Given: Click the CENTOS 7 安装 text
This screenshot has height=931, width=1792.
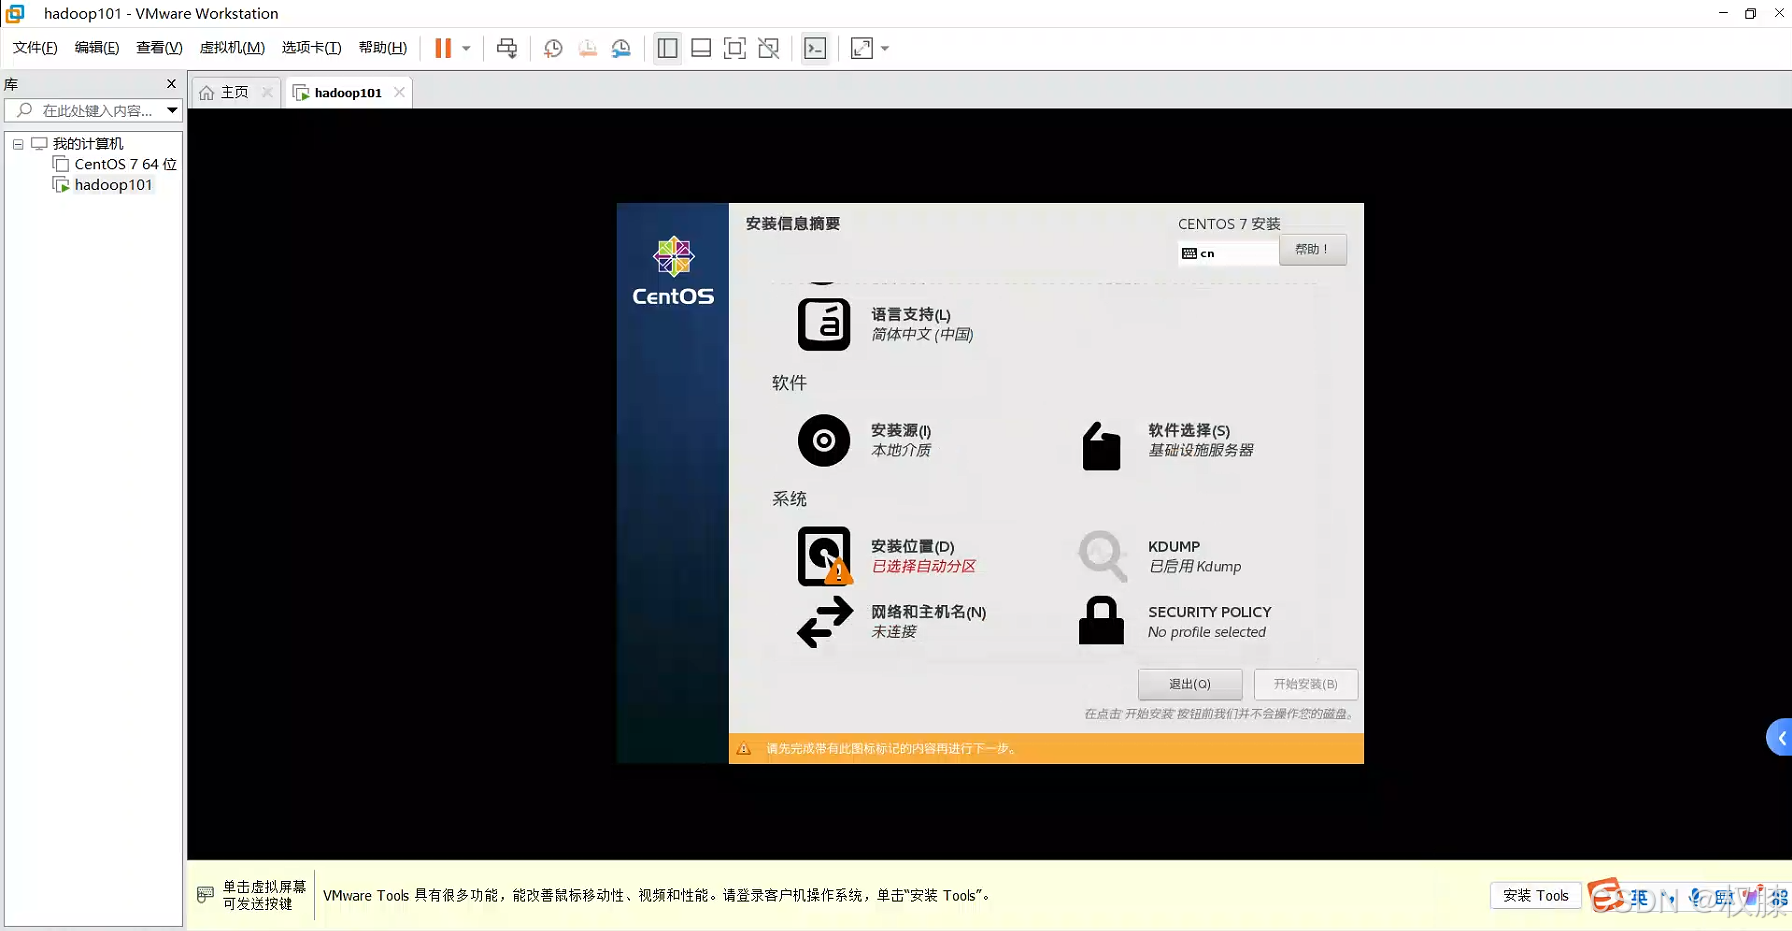Looking at the screenshot, I should coord(1229,224).
